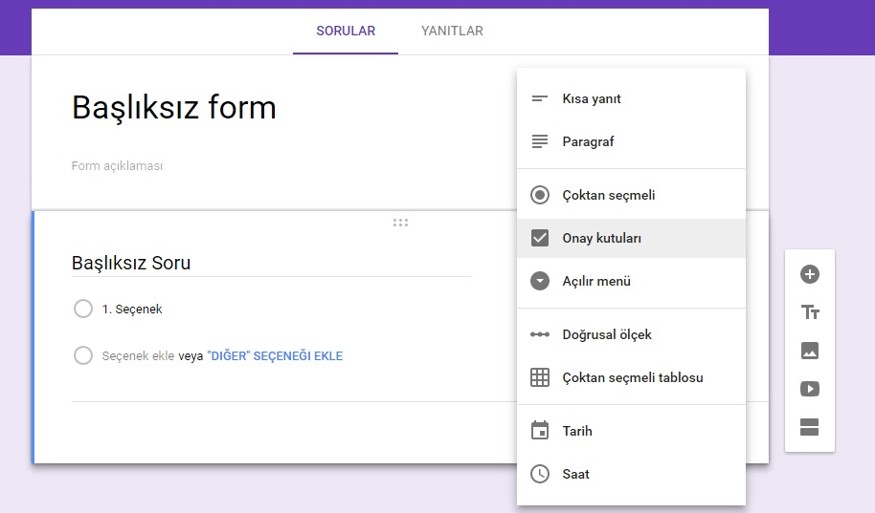Viewport: 875px width, 513px height.
Task: Select the Tarih calendar icon
Action: (540, 431)
